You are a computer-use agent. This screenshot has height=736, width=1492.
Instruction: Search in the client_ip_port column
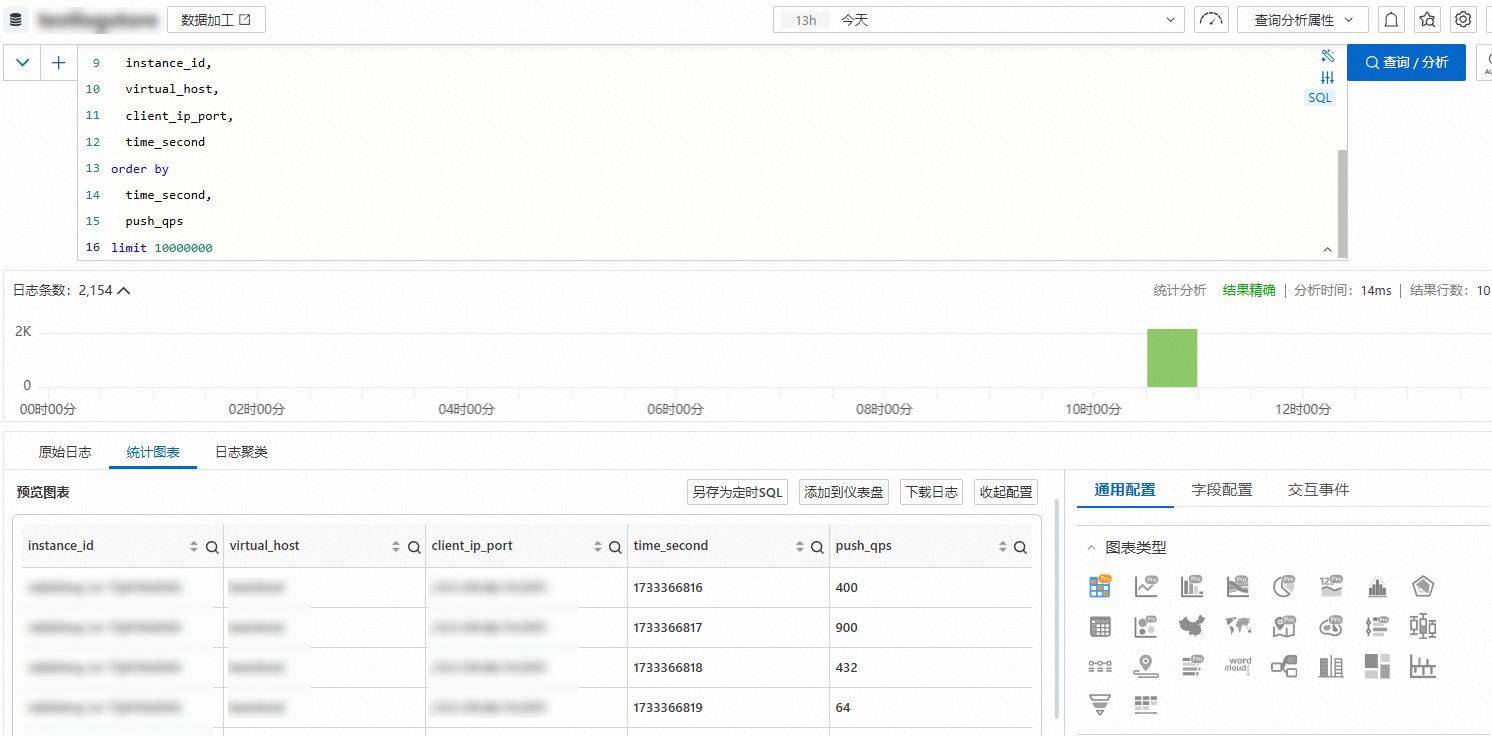(x=616, y=547)
